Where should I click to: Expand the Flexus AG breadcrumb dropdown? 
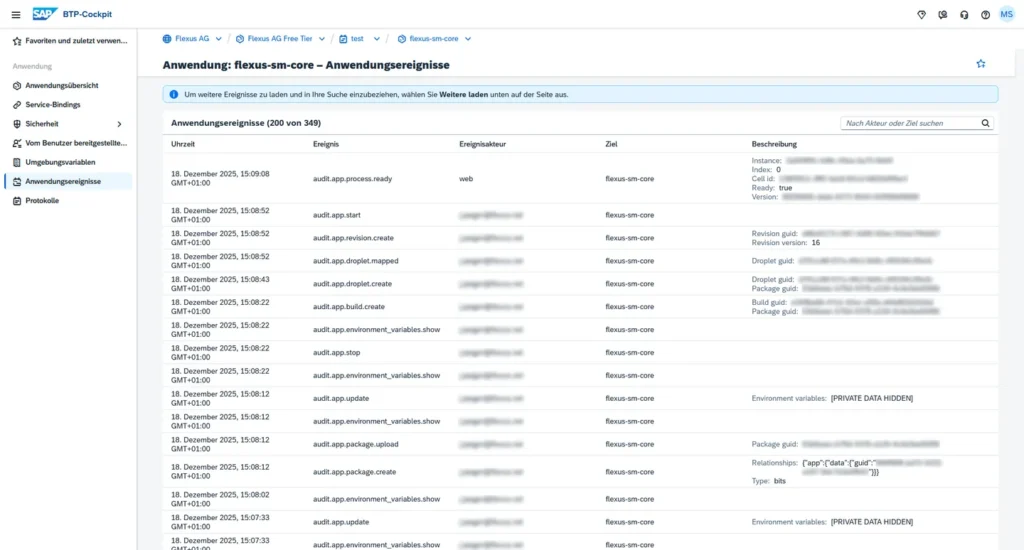[x=219, y=39]
